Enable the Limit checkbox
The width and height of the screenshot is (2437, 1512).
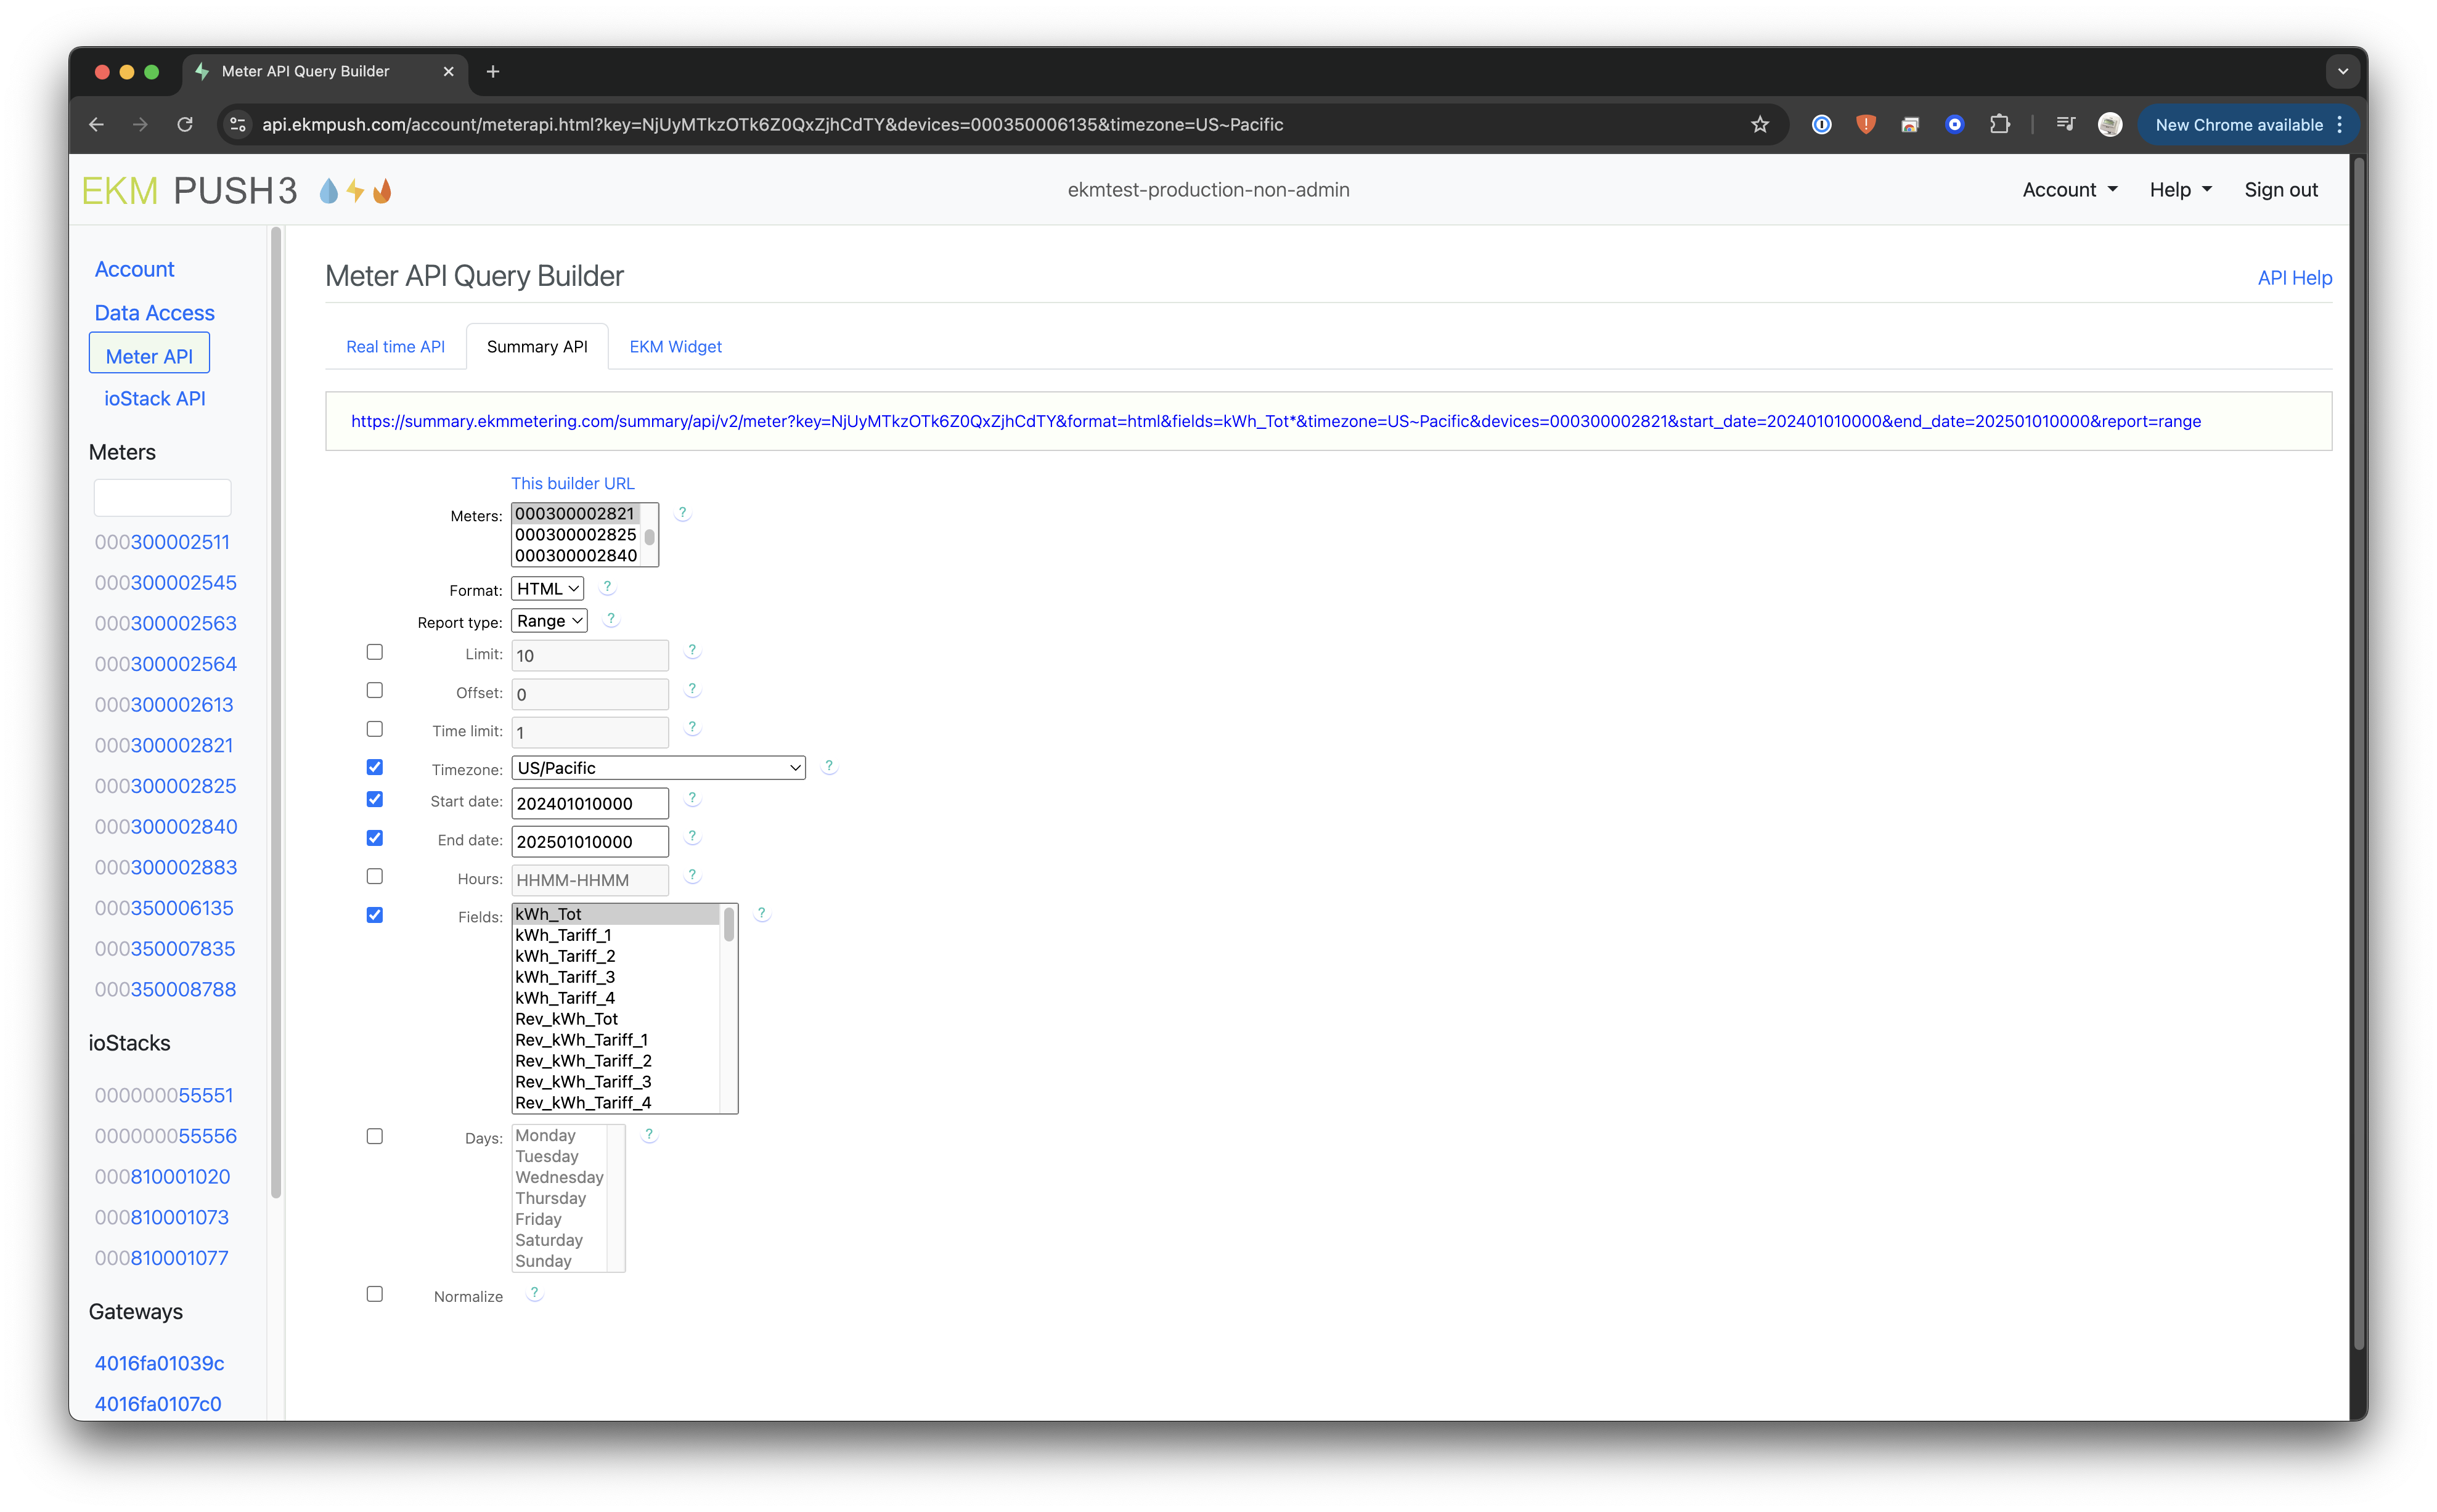tap(375, 652)
